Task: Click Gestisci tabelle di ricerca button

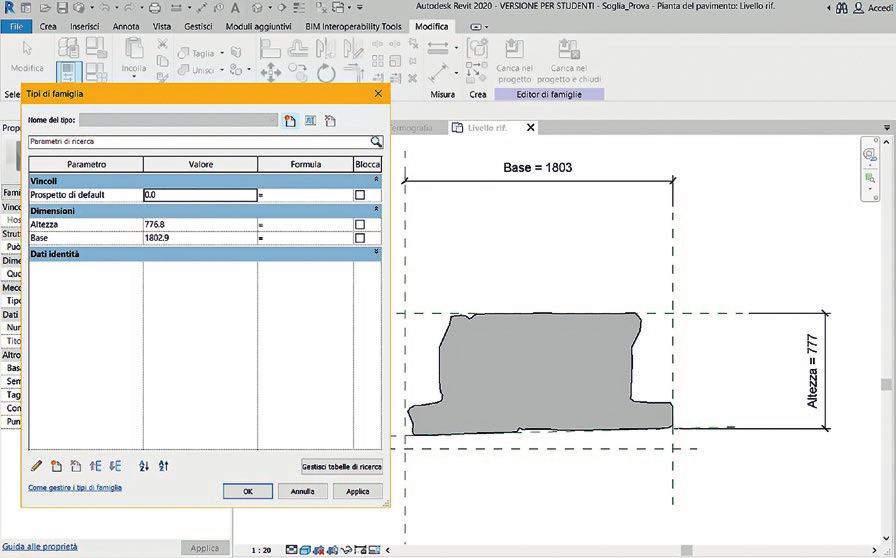Action: [342, 467]
